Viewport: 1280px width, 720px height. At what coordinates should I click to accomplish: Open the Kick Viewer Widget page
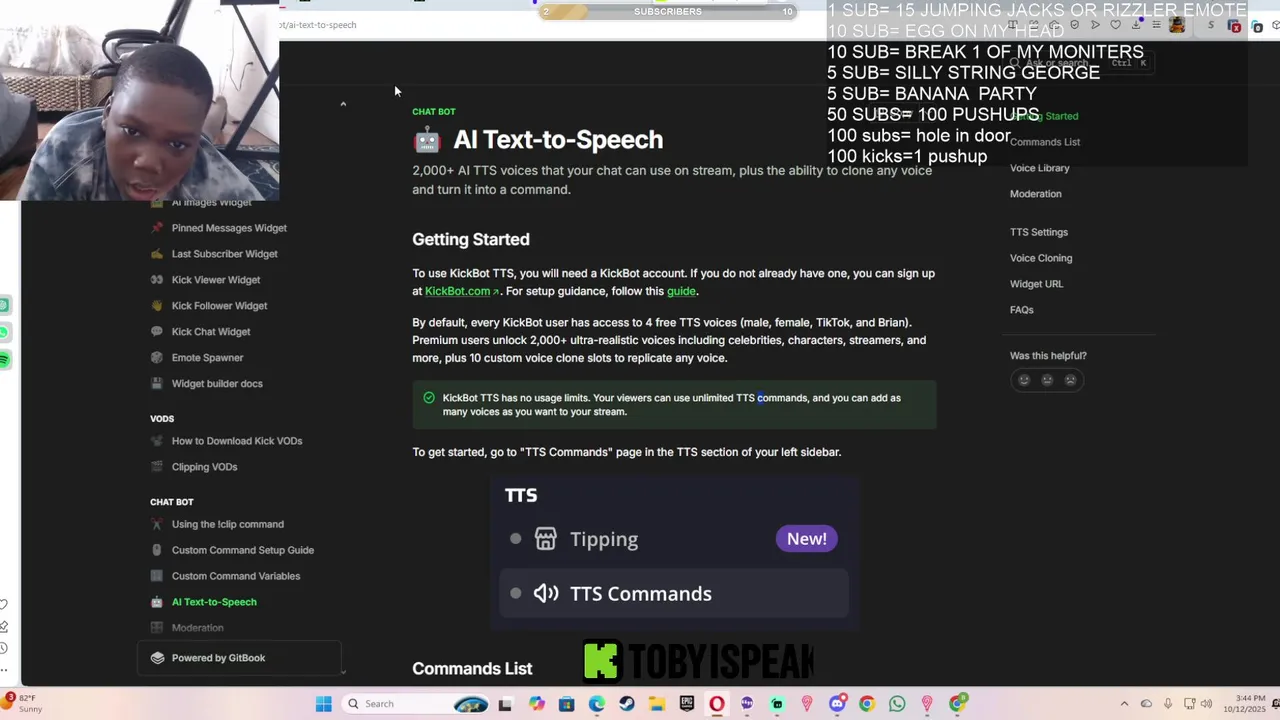[216, 280]
